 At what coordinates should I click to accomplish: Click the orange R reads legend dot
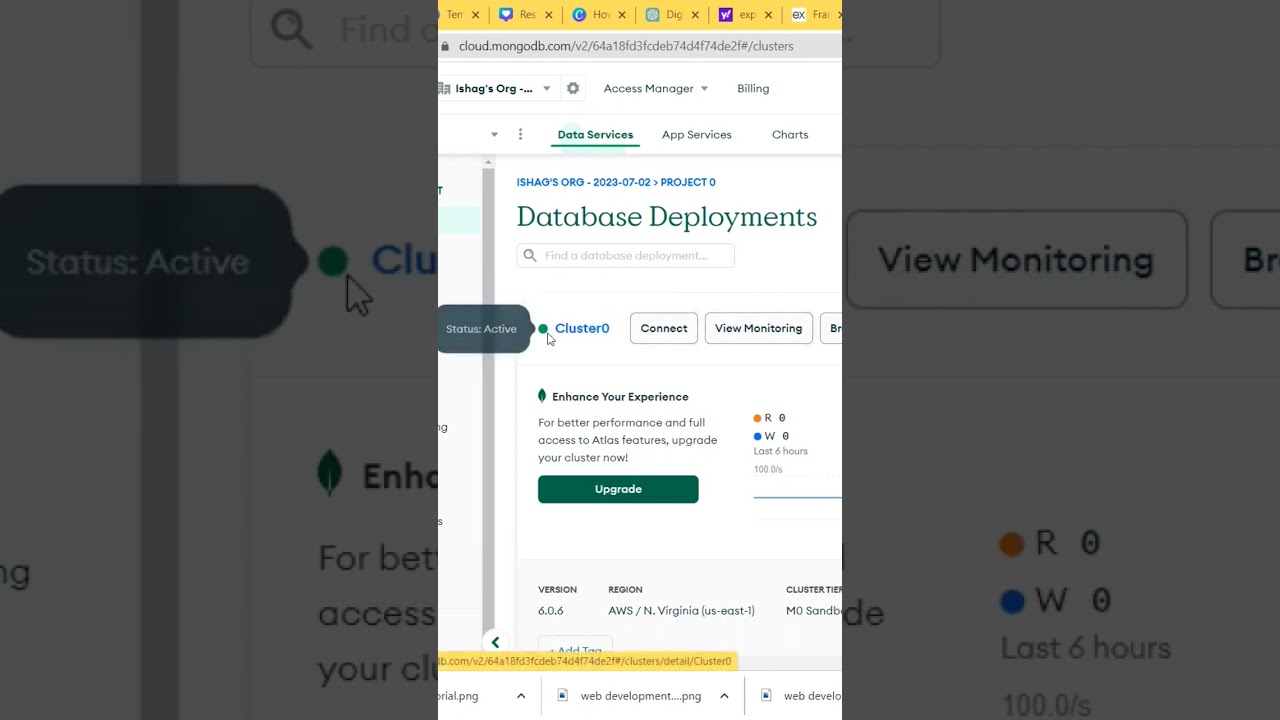click(758, 418)
